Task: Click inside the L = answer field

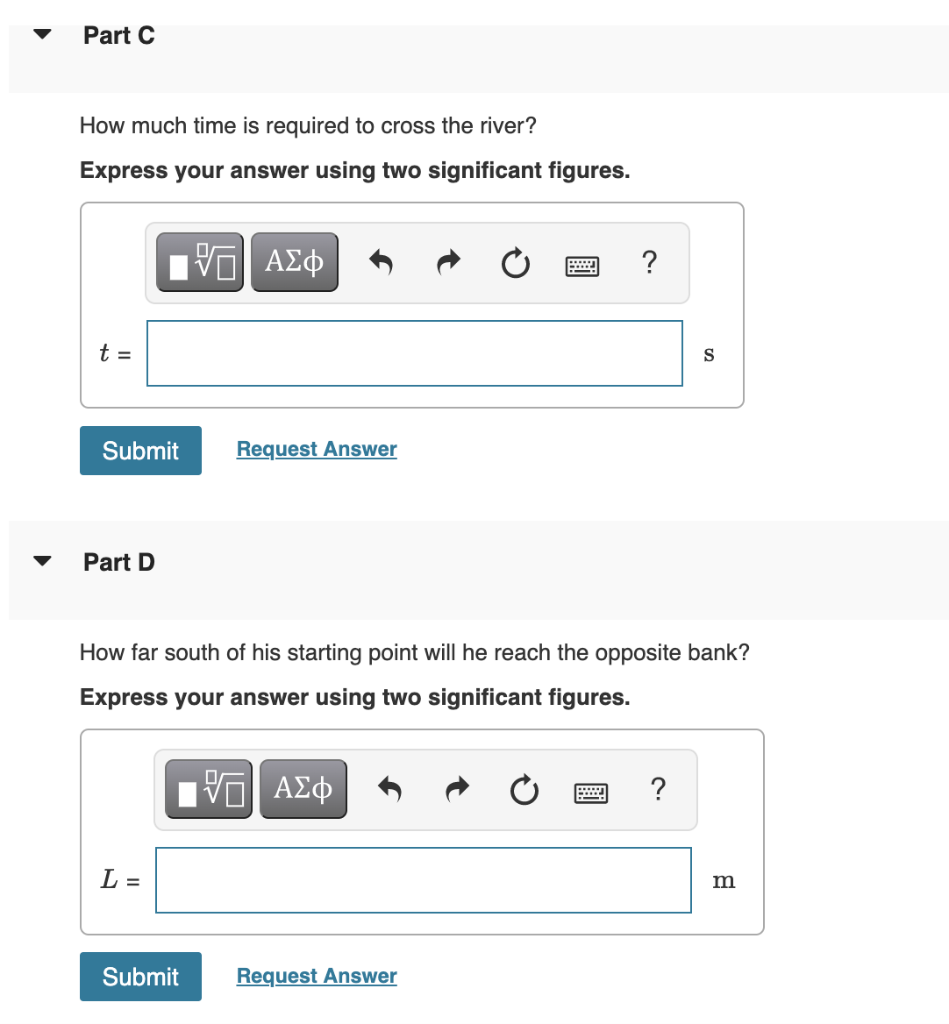Action: pyautogui.click(x=423, y=880)
